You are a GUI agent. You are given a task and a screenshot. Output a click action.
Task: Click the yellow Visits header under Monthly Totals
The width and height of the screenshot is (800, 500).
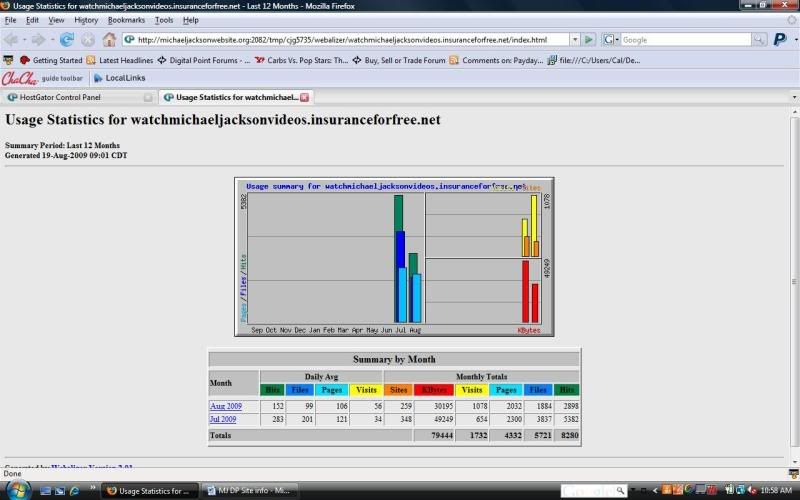[x=472, y=390]
